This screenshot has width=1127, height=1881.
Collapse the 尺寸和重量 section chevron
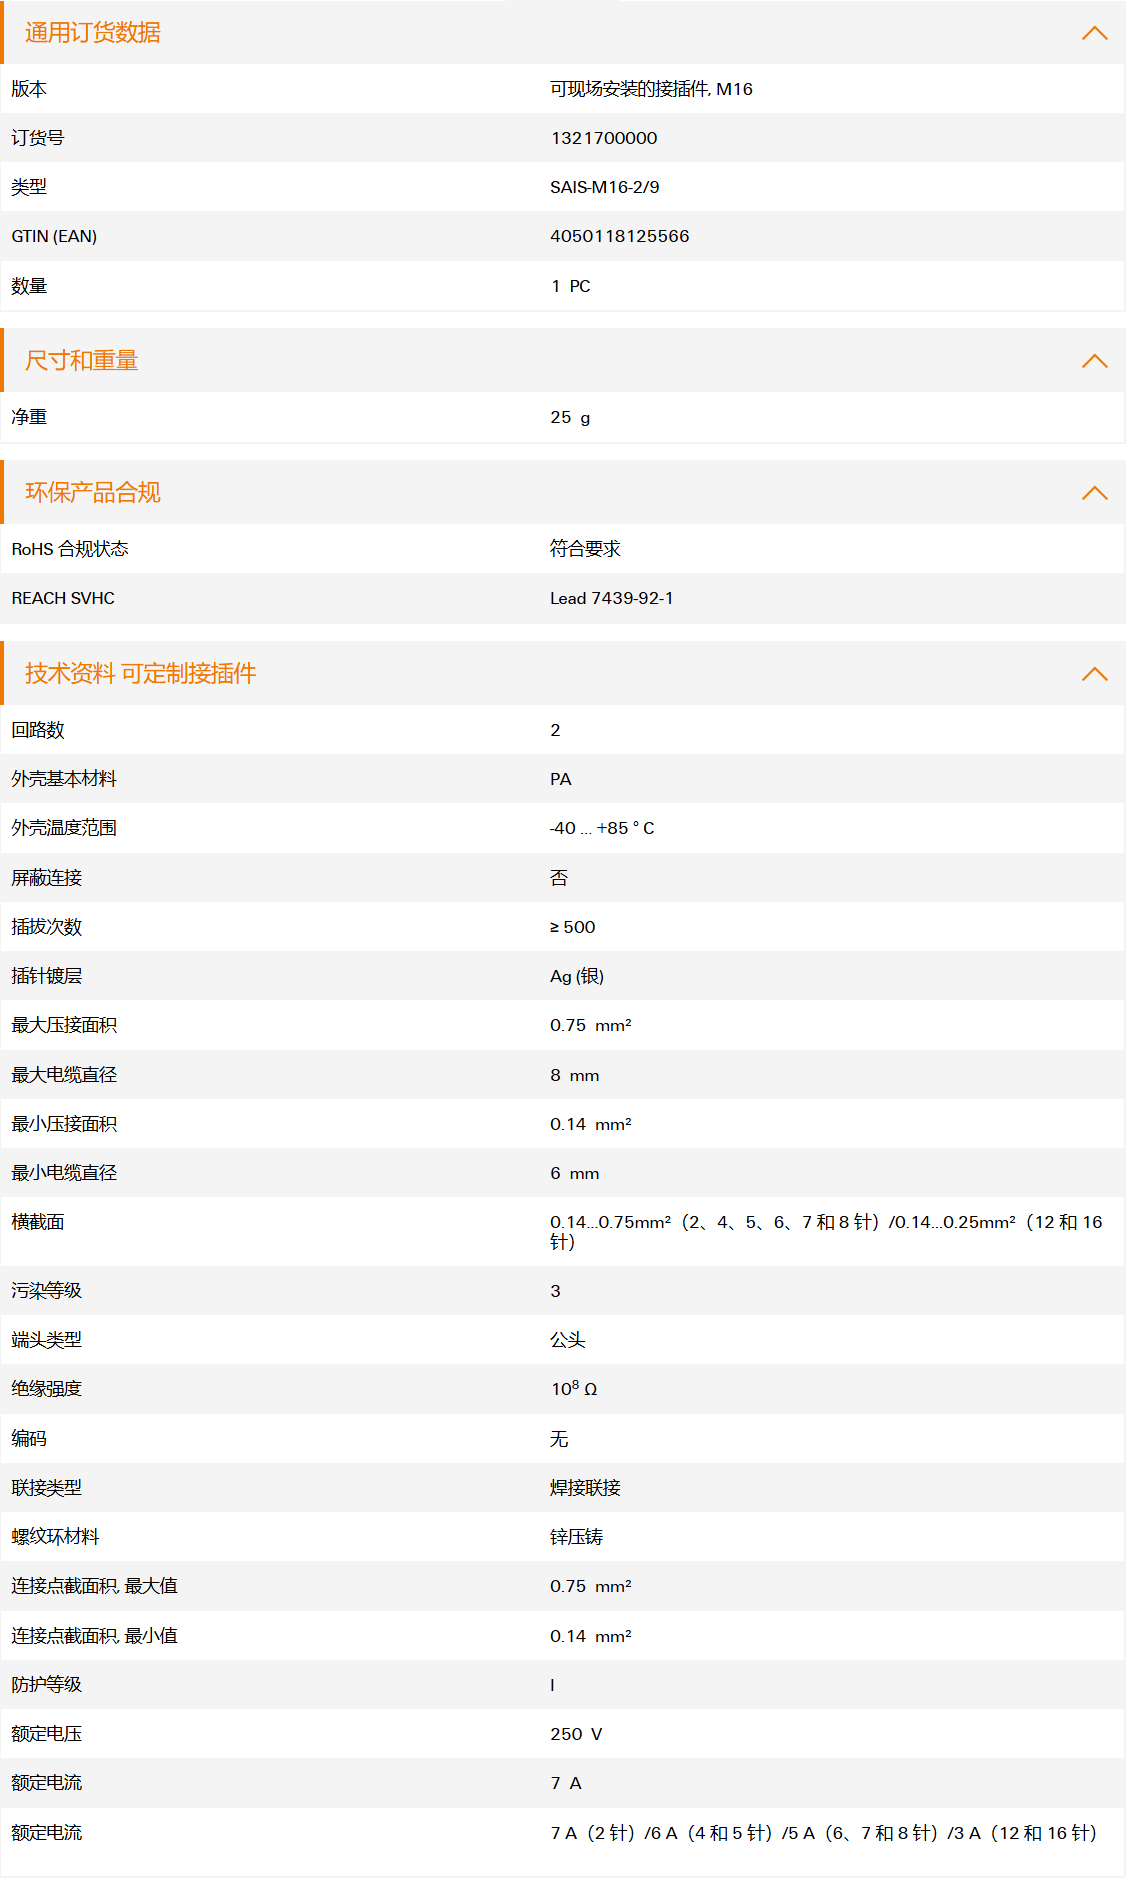point(1094,361)
